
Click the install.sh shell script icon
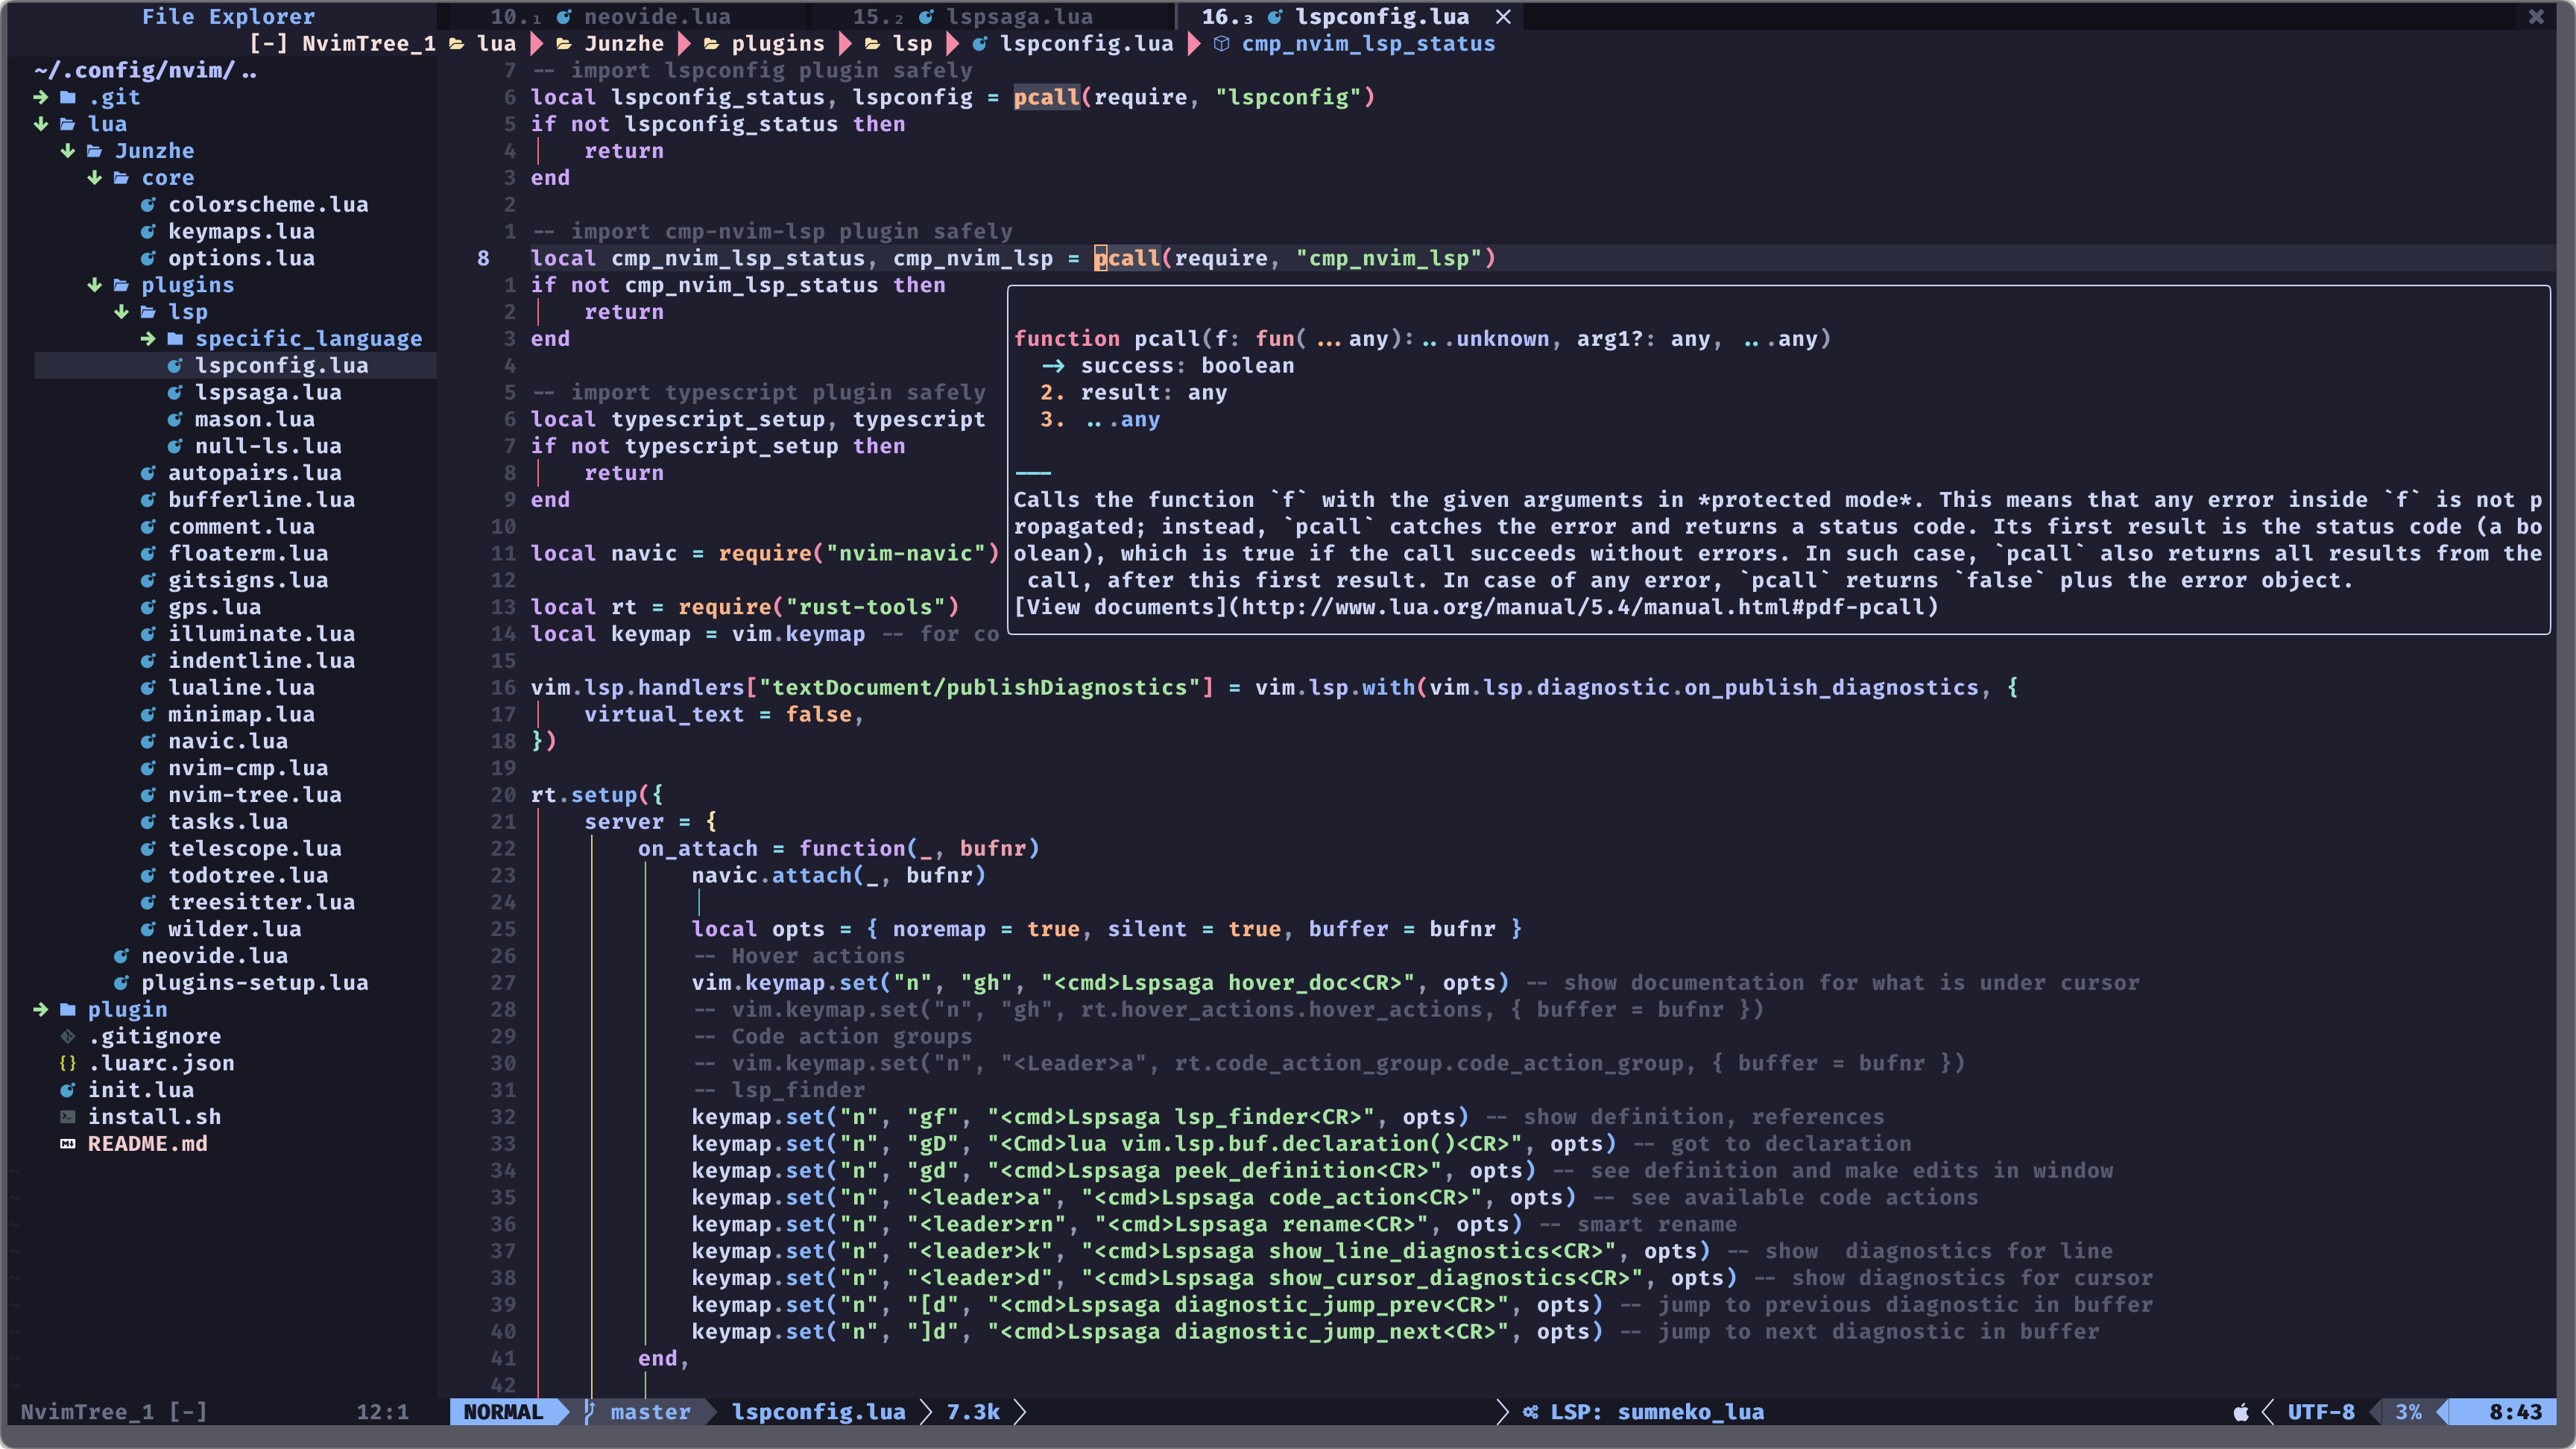[x=67, y=1116]
